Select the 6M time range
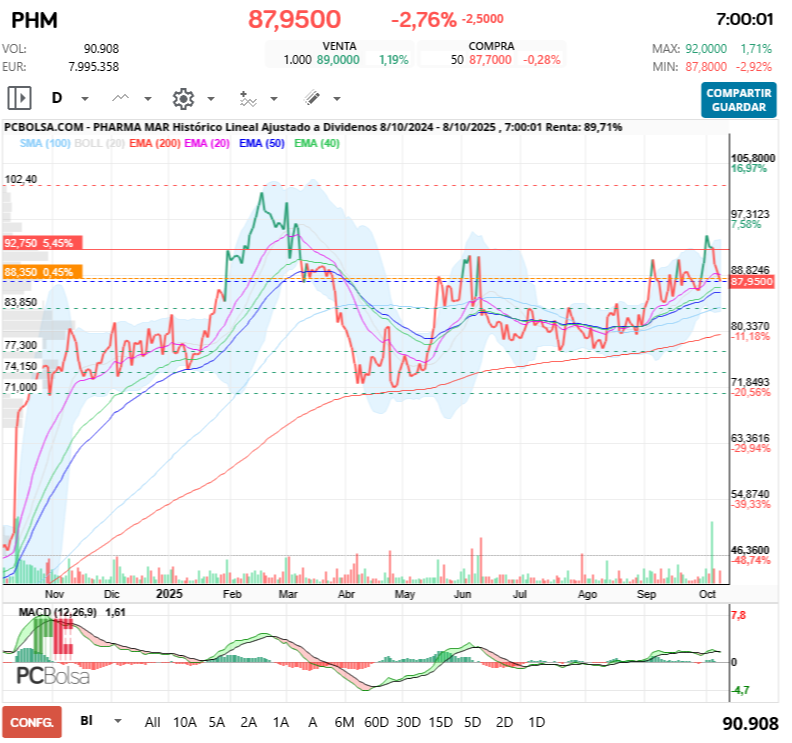Image resolution: width=792 pixels, height=743 pixels. coord(344,722)
